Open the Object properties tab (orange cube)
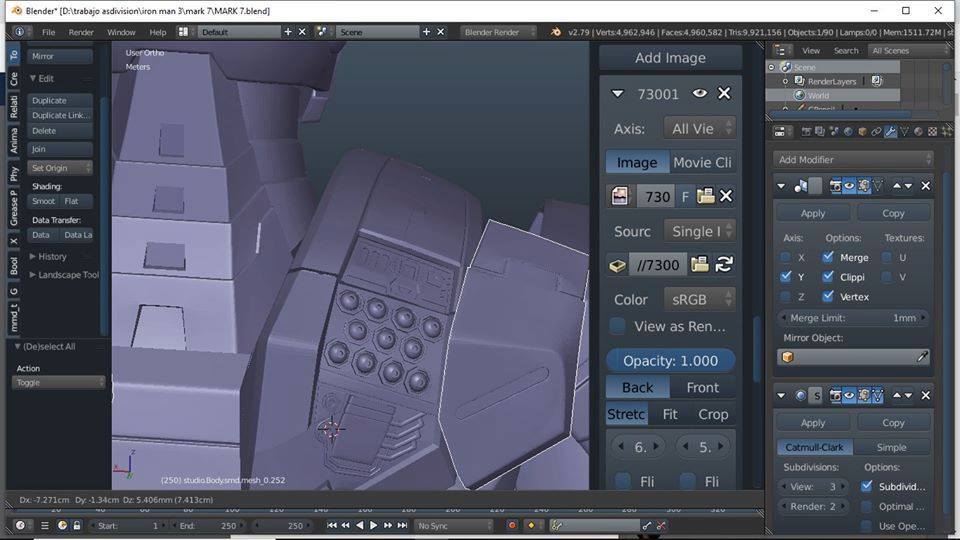Image resolution: width=960 pixels, height=540 pixels. [x=862, y=132]
